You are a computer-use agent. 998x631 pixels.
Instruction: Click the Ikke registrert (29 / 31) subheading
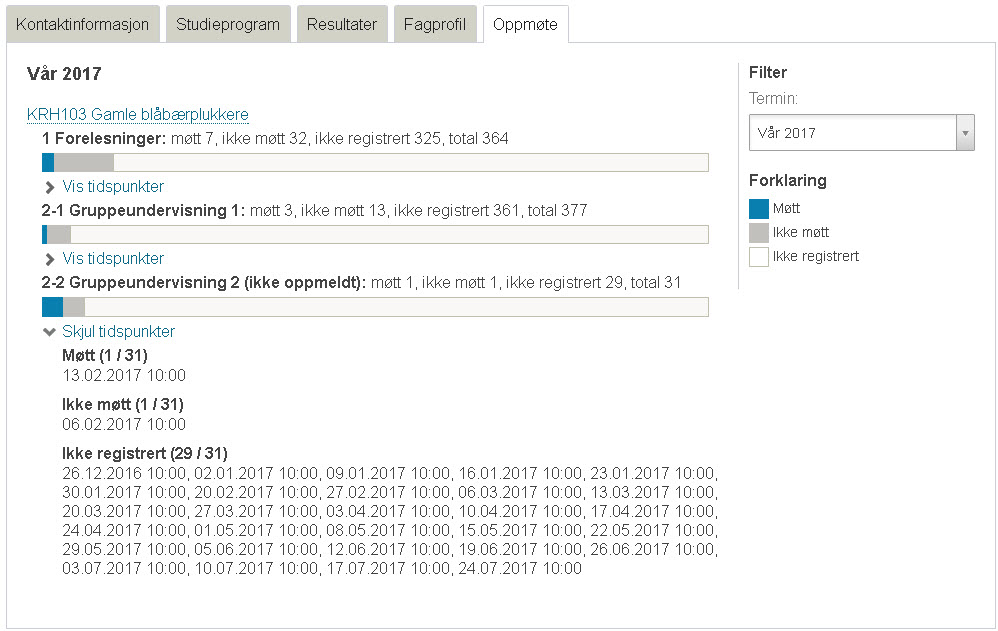click(145, 453)
